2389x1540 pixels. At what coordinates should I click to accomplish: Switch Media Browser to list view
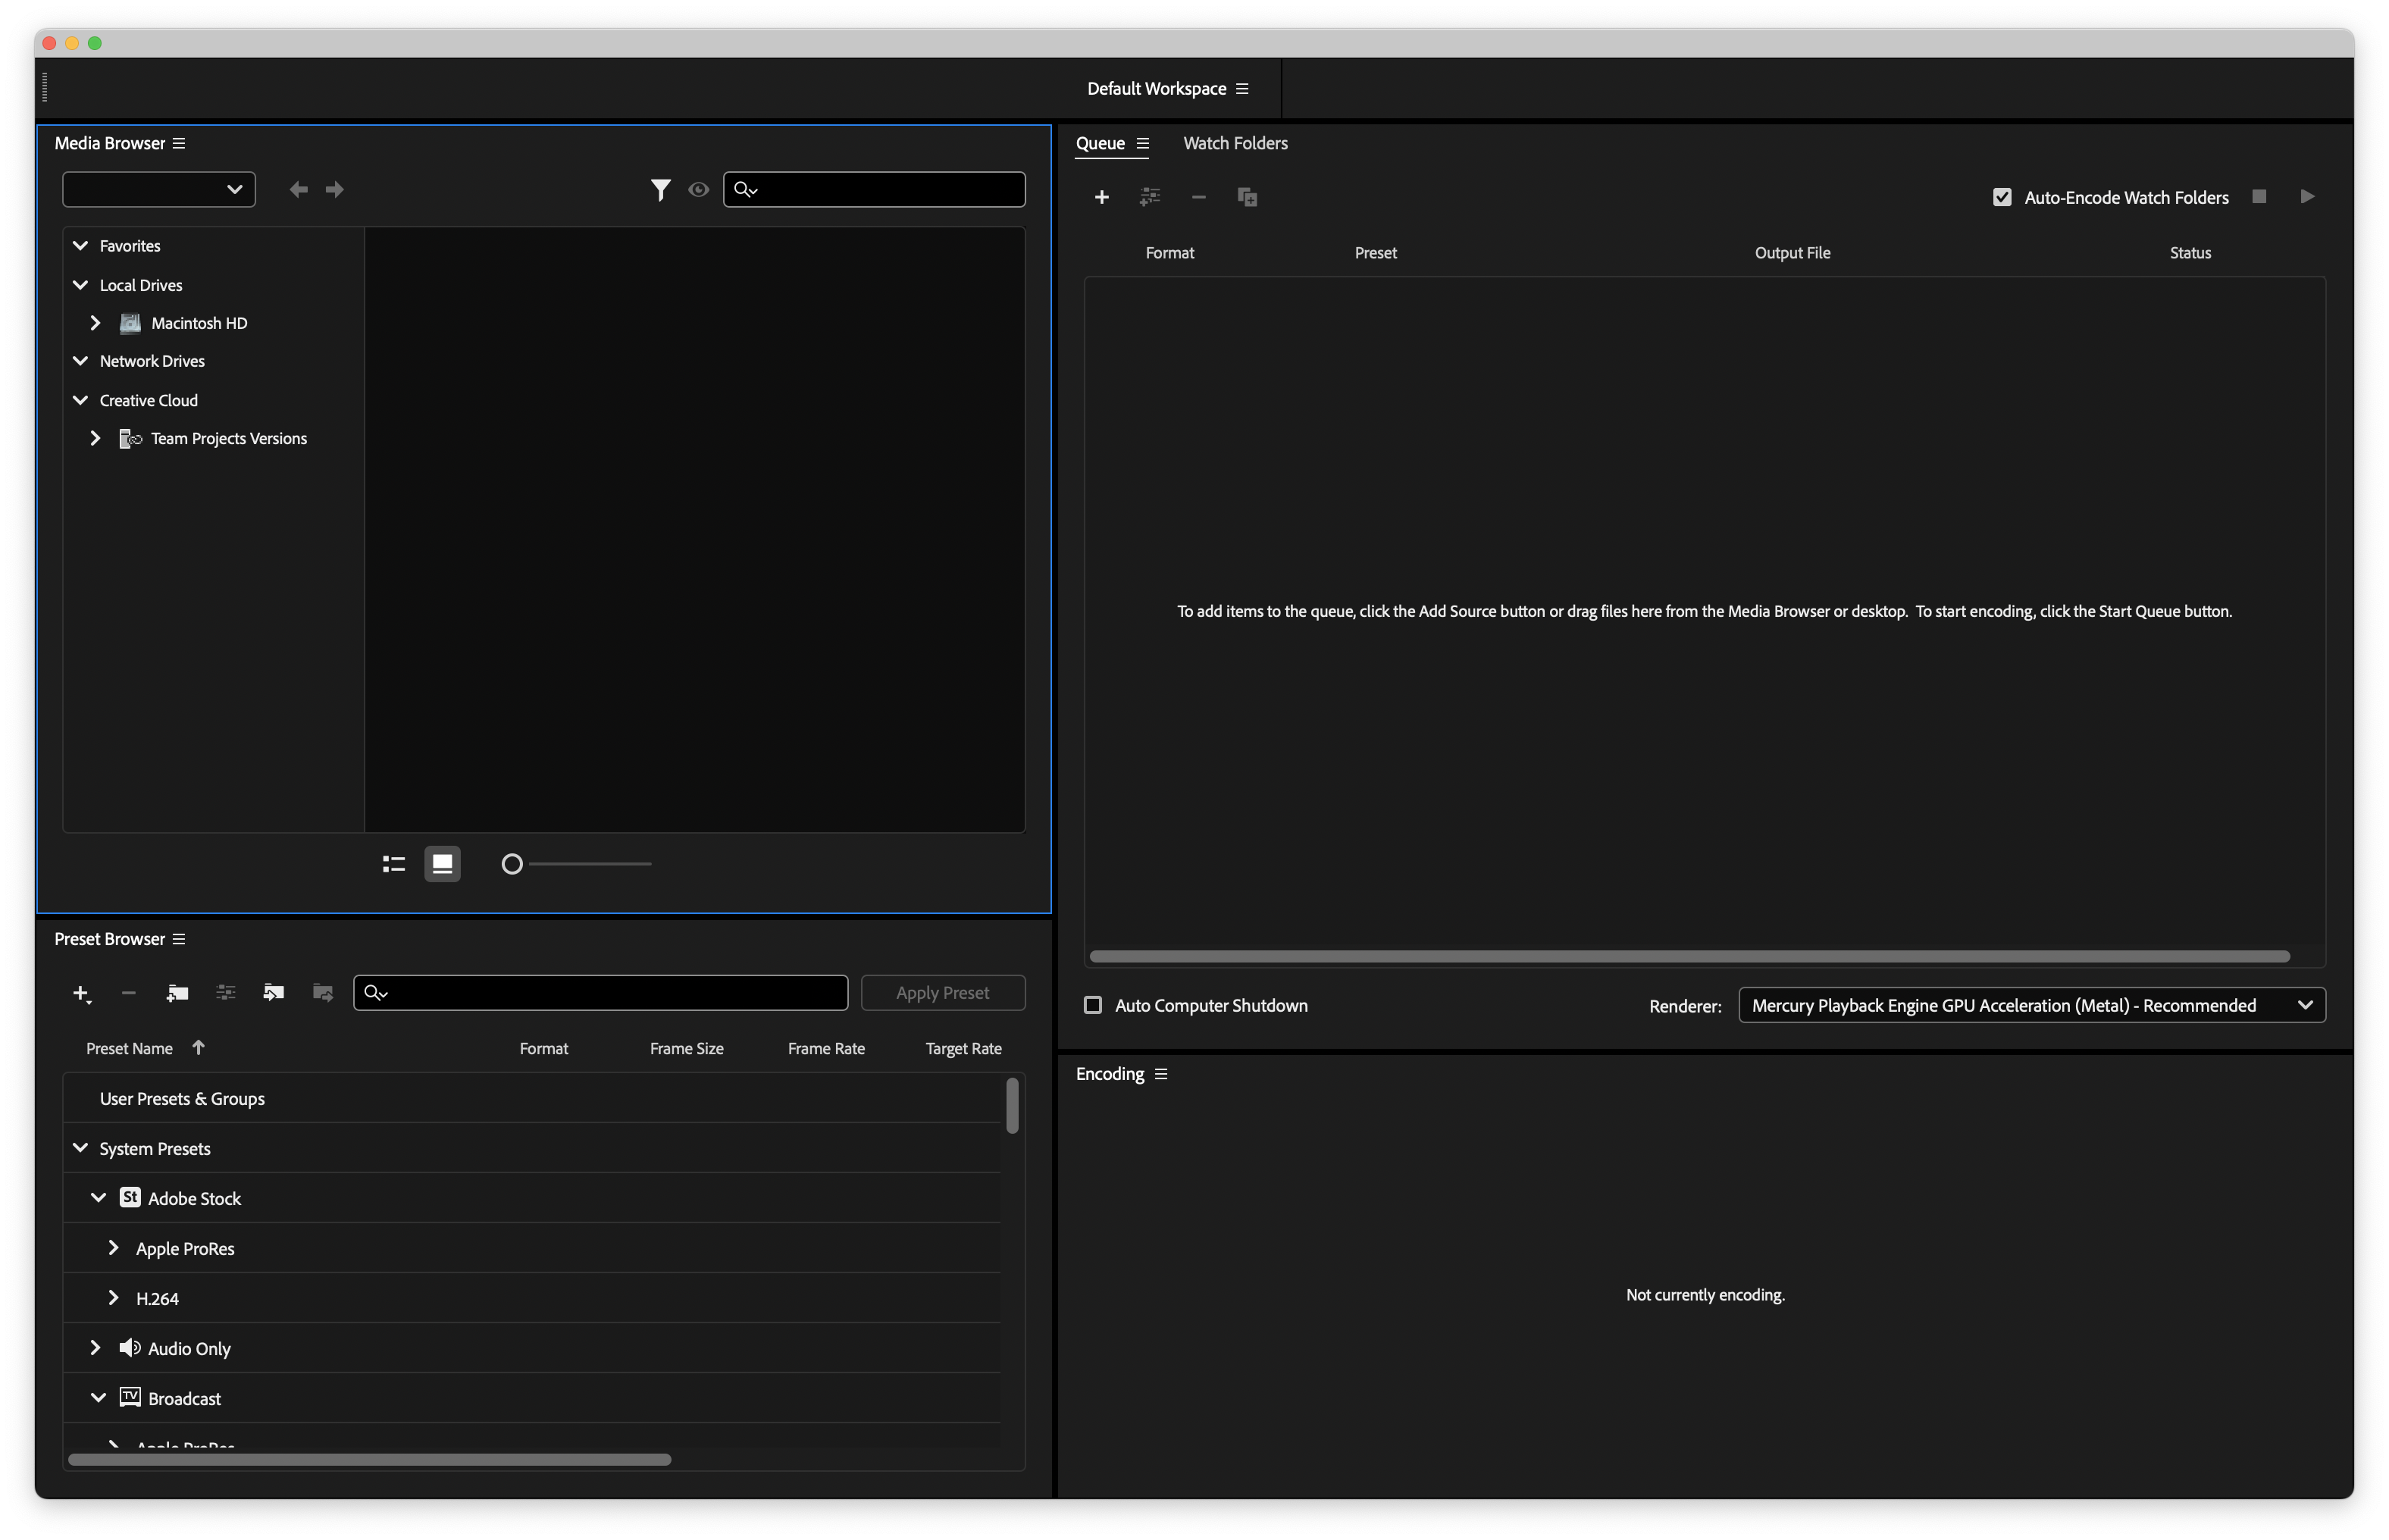(394, 864)
